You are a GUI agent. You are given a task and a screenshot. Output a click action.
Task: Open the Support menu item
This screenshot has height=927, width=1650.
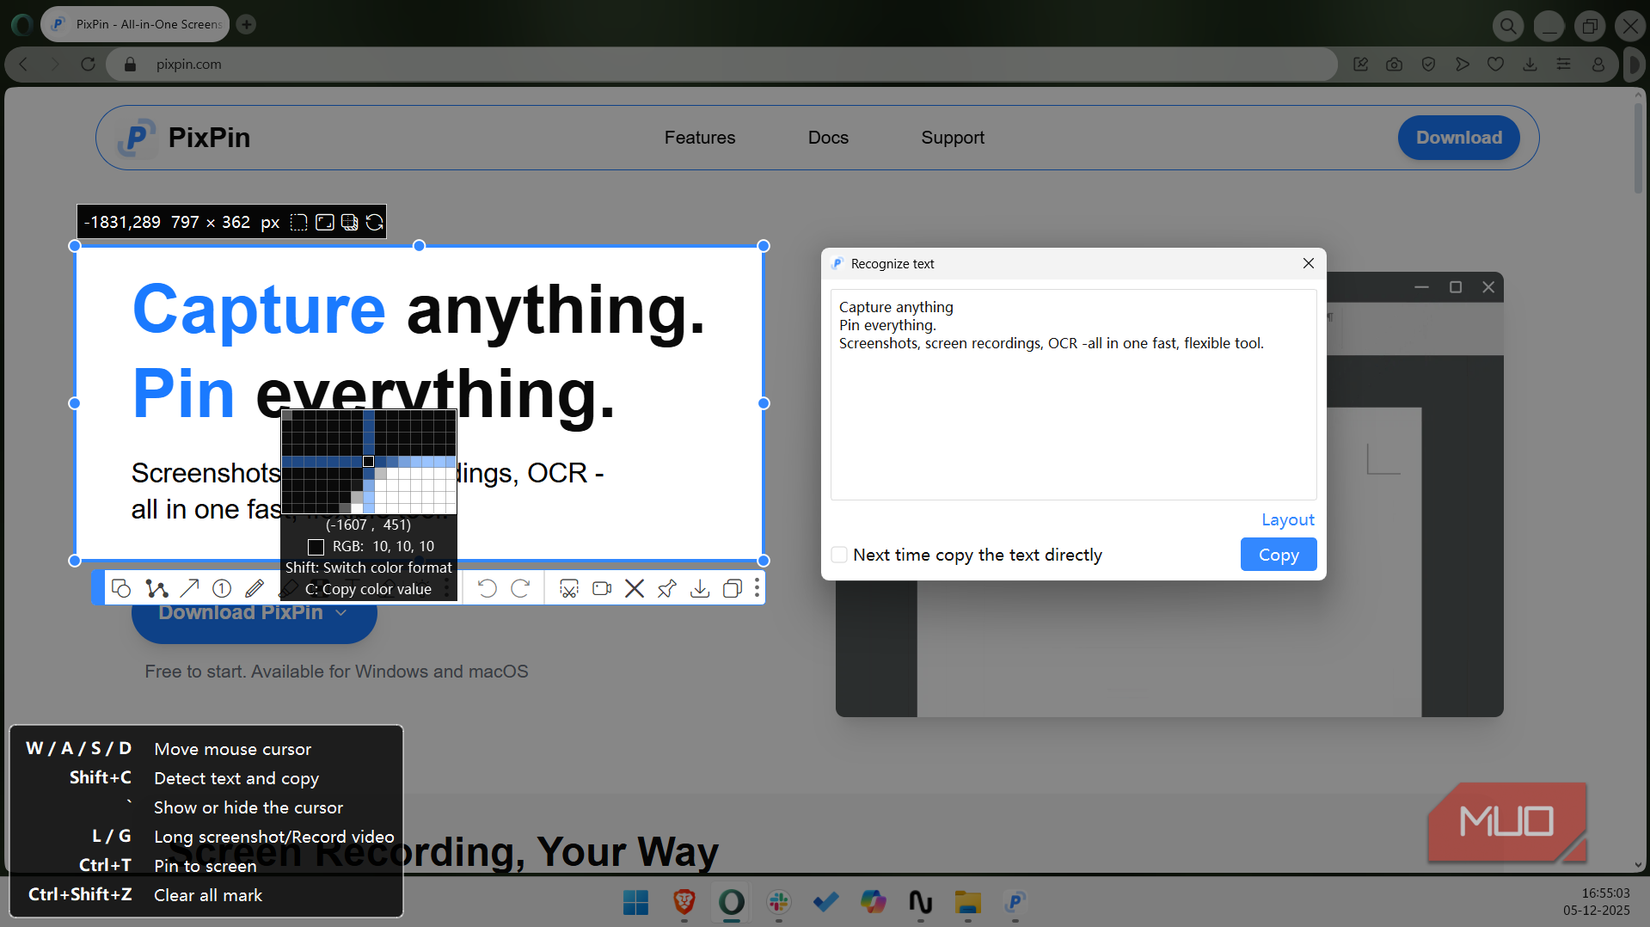coord(953,138)
